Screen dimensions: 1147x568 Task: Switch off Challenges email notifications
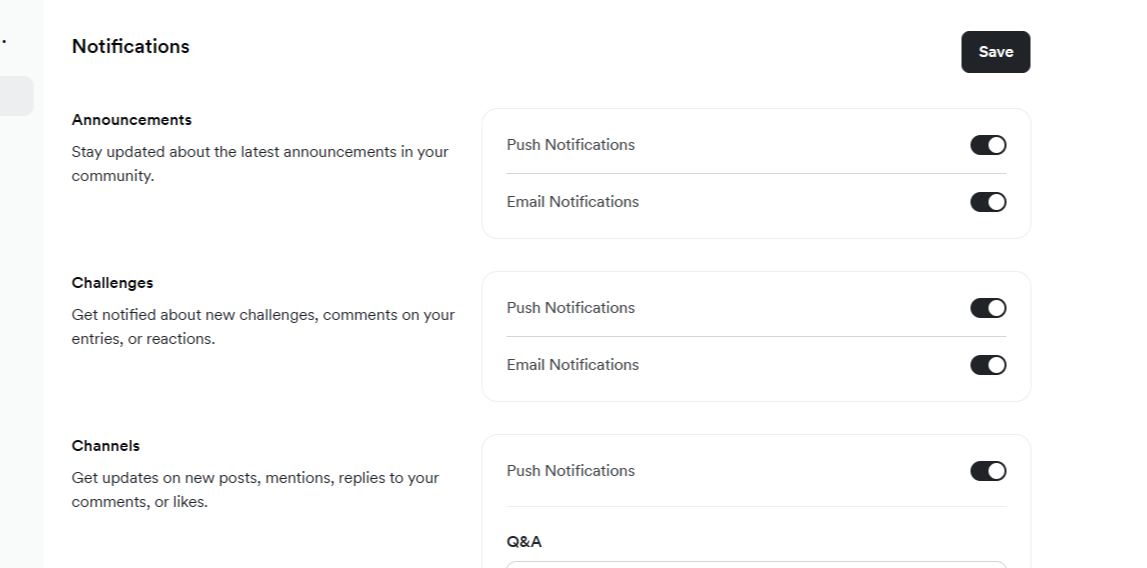tap(988, 365)
